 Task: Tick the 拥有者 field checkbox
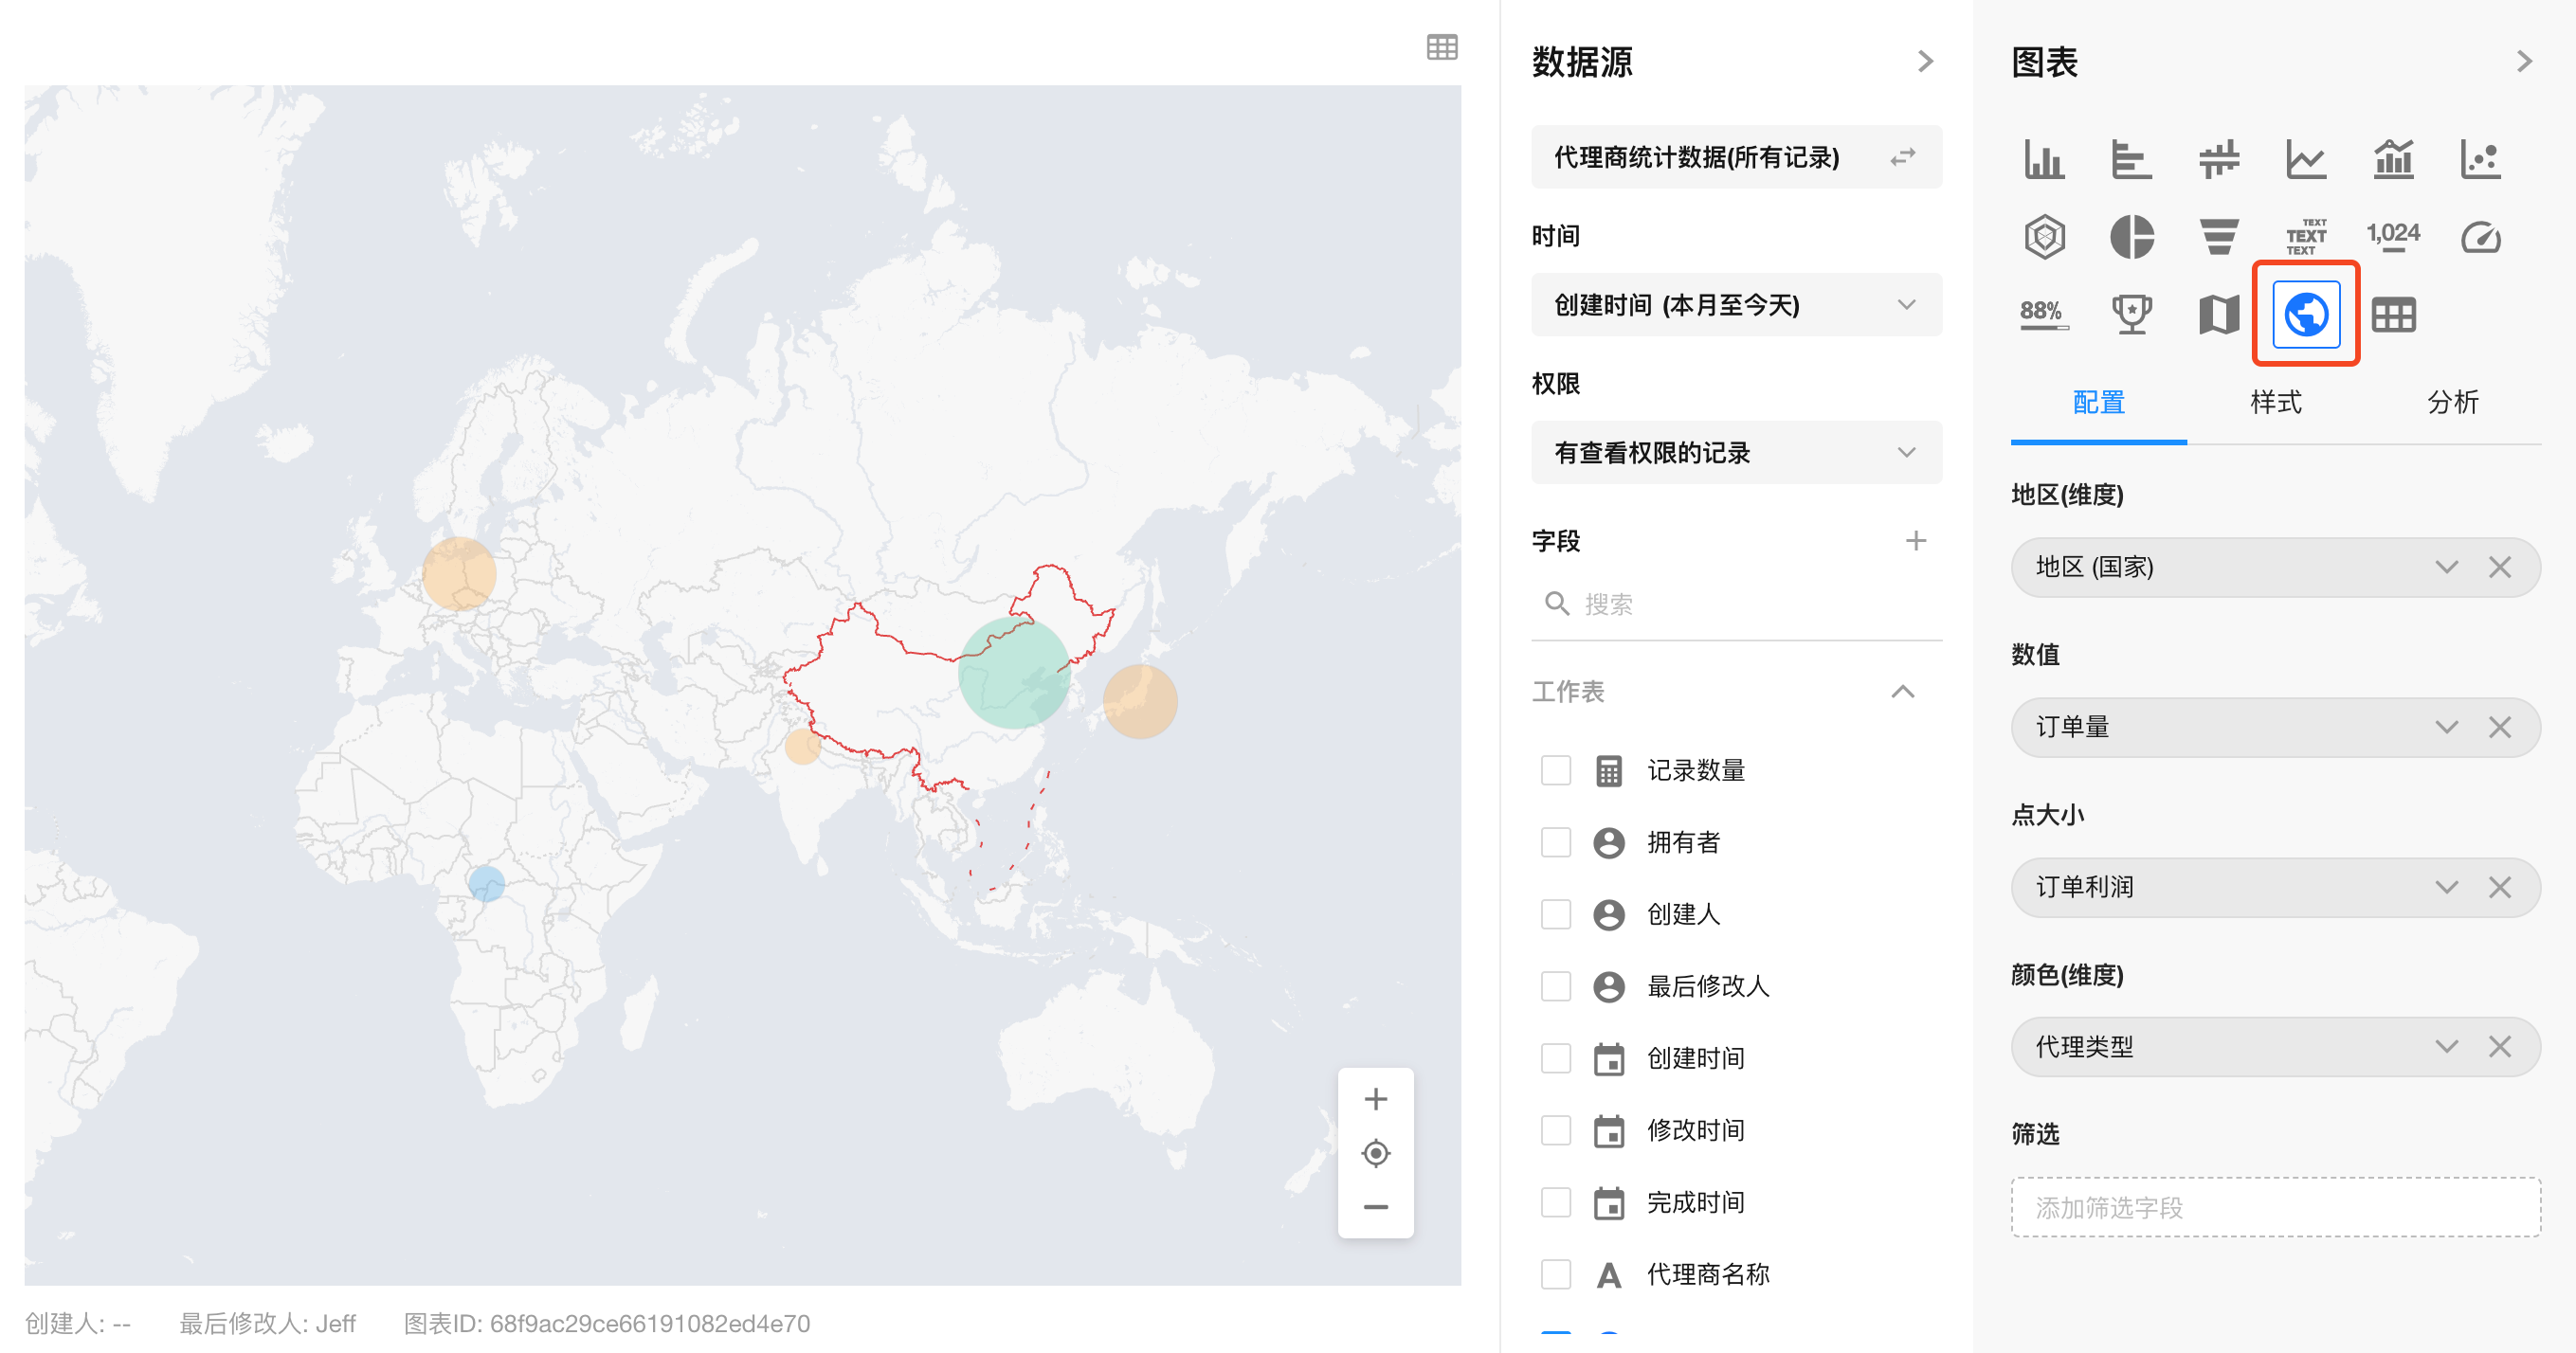tap(1555, 842)
